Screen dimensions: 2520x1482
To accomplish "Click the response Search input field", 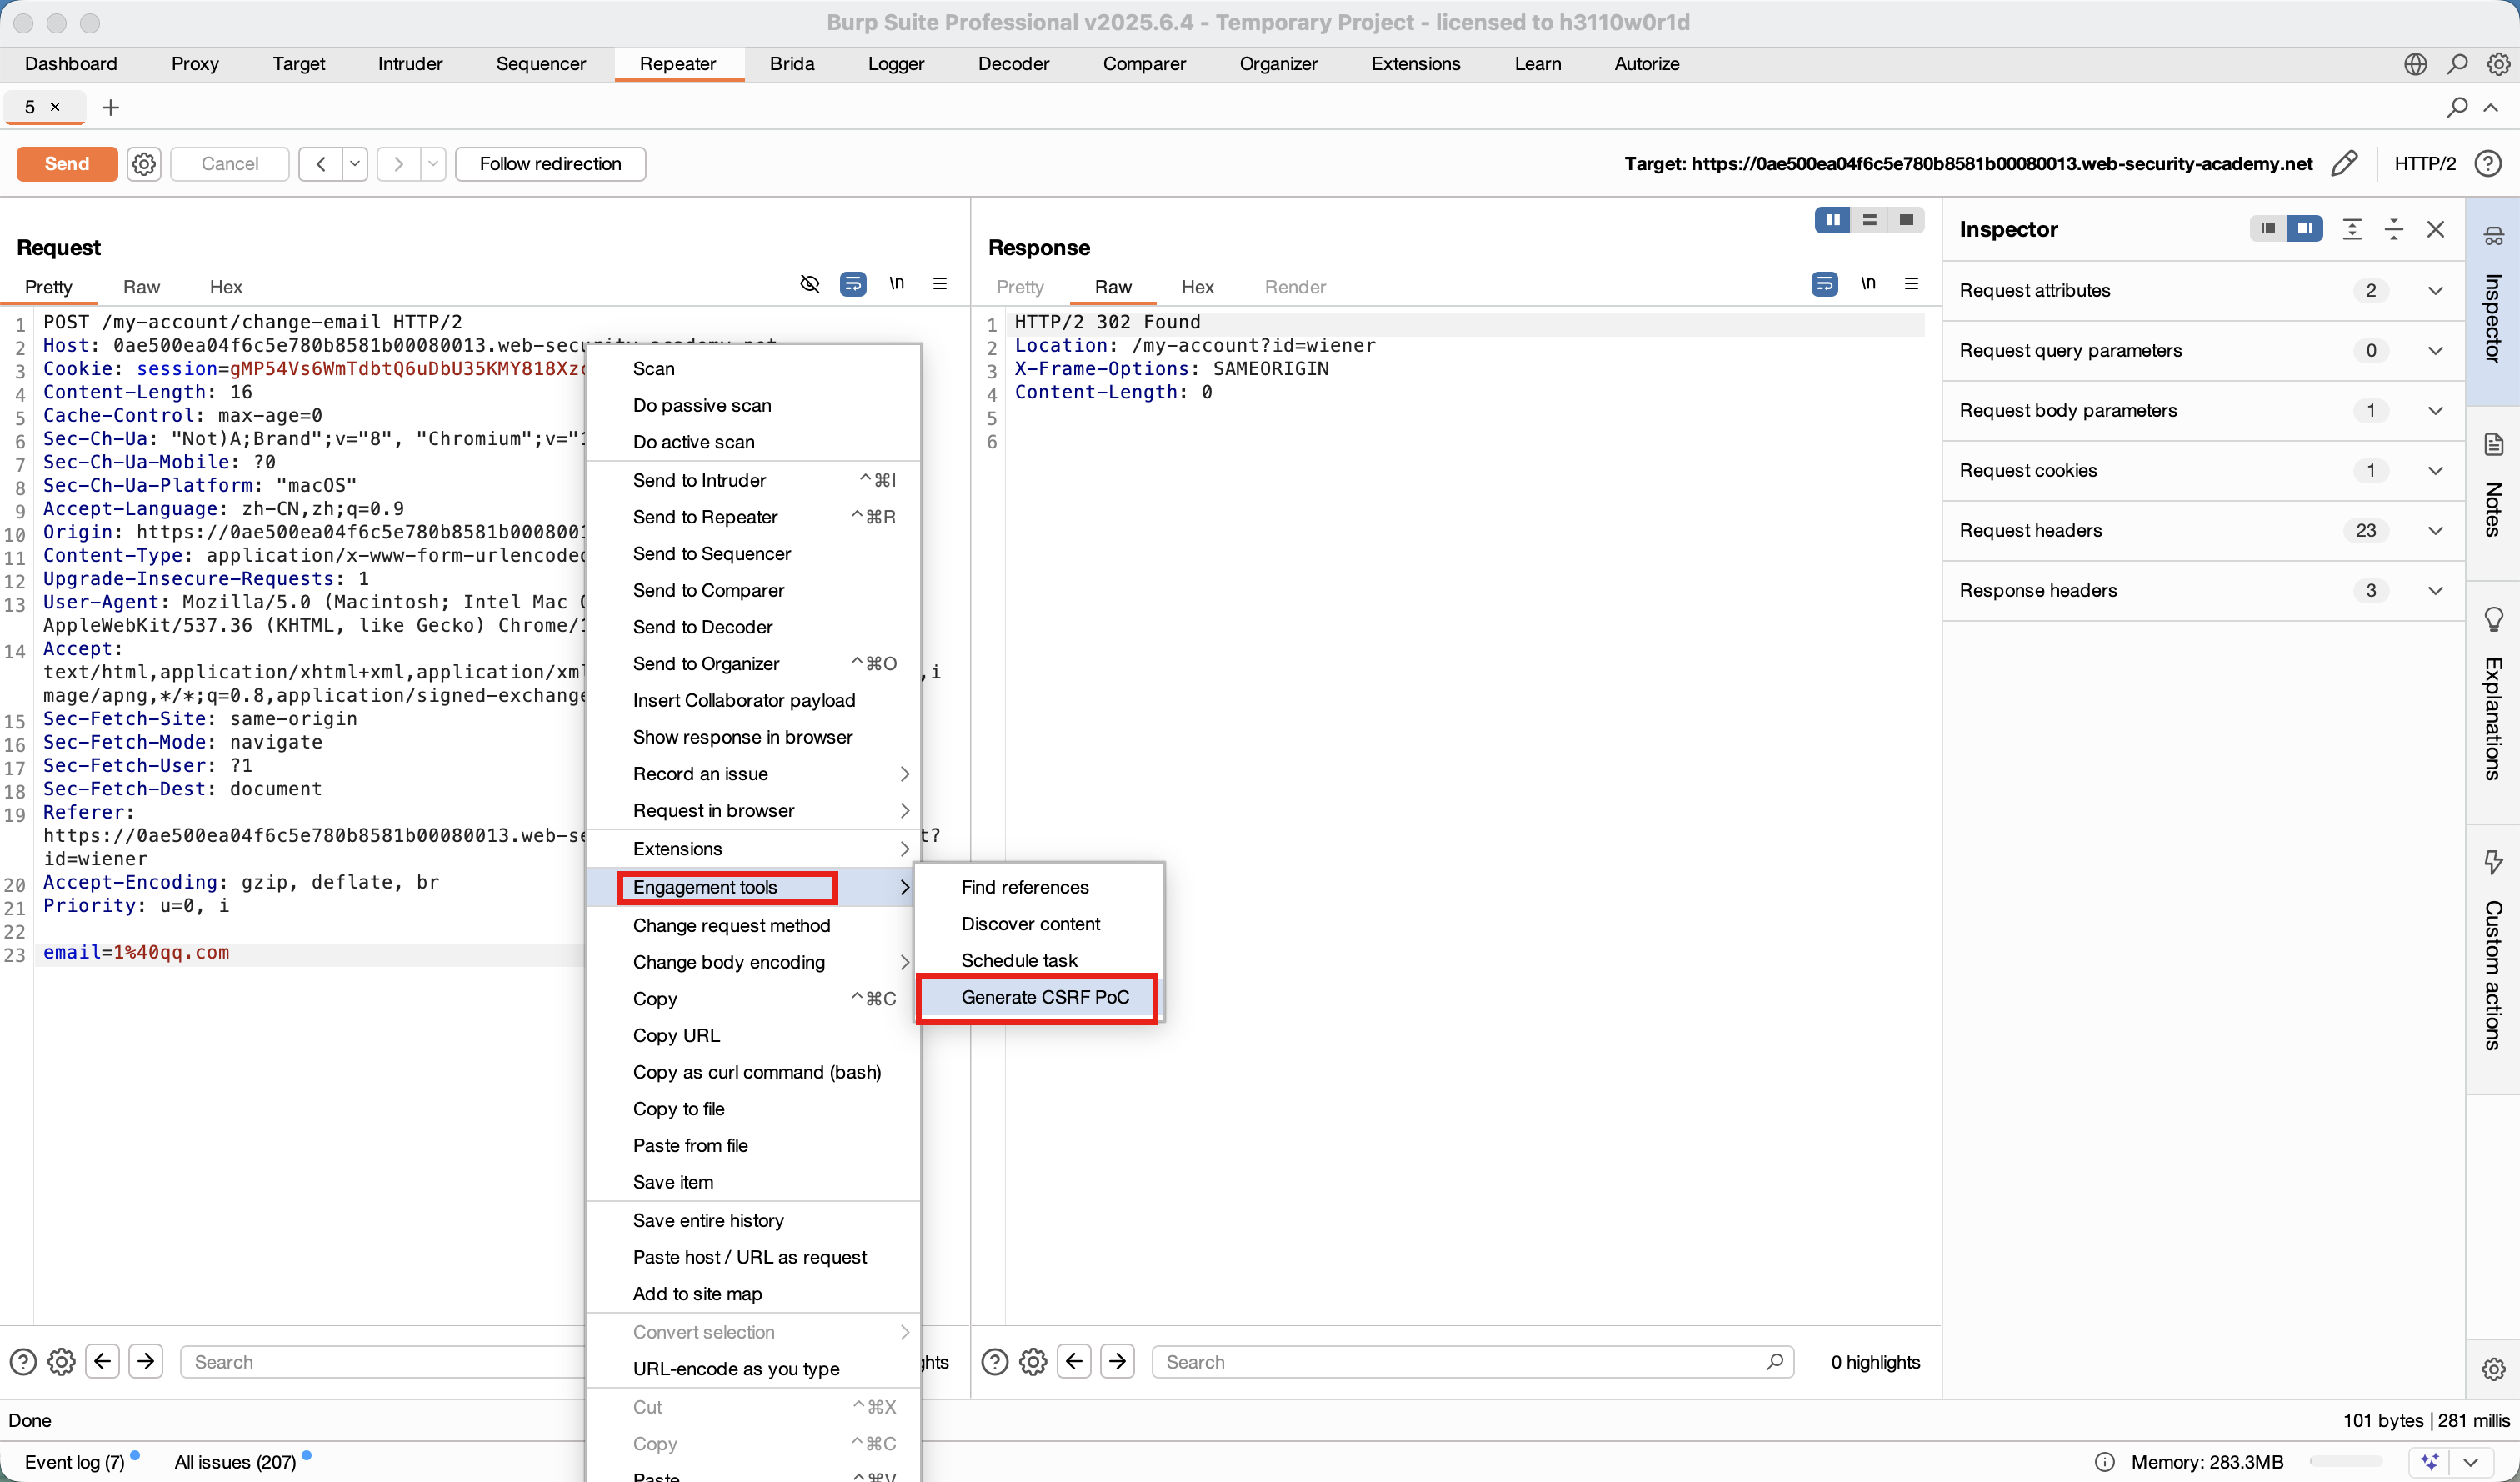I will click(1460, 1361).
